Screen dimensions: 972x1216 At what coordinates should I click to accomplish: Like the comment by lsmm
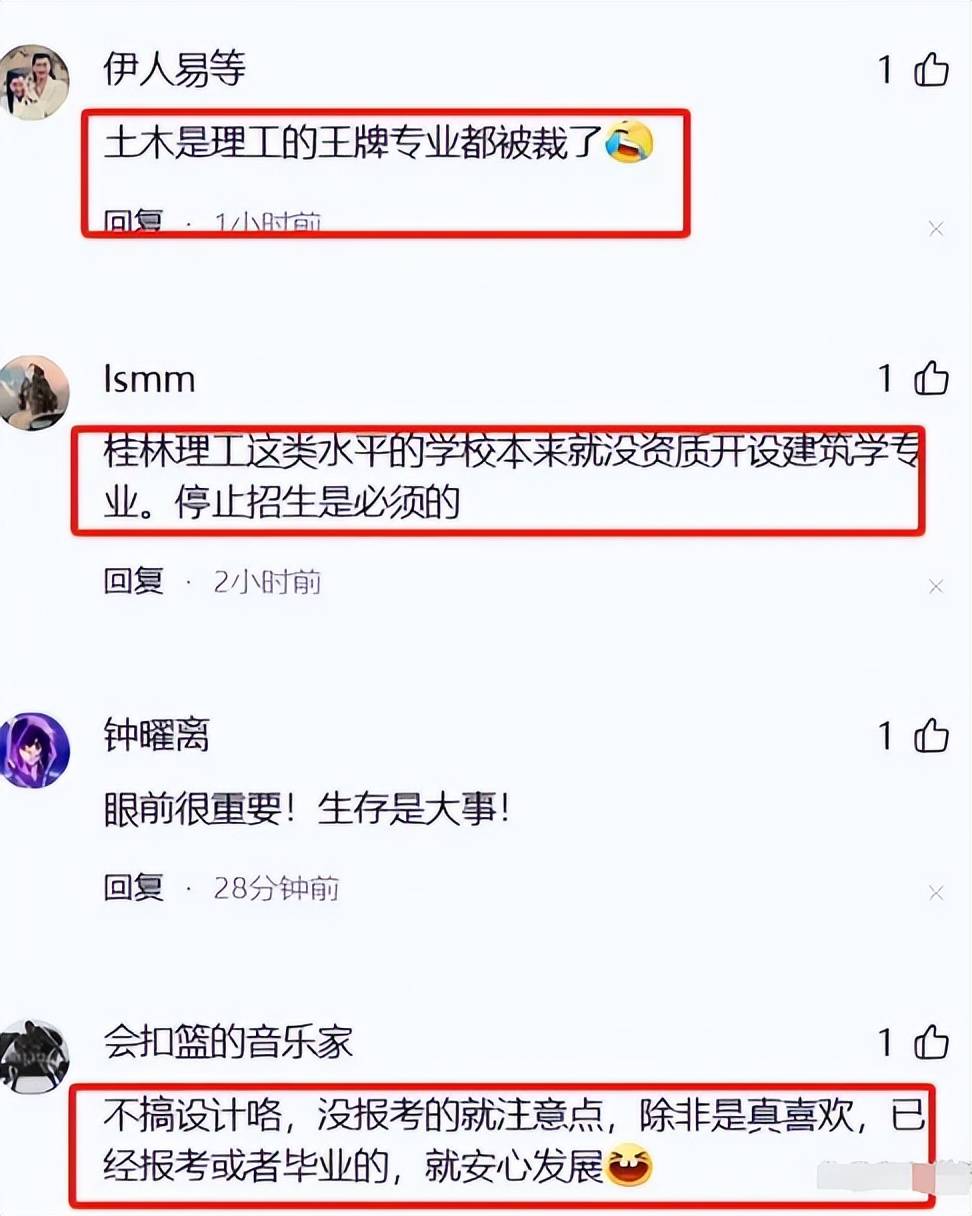931,378
